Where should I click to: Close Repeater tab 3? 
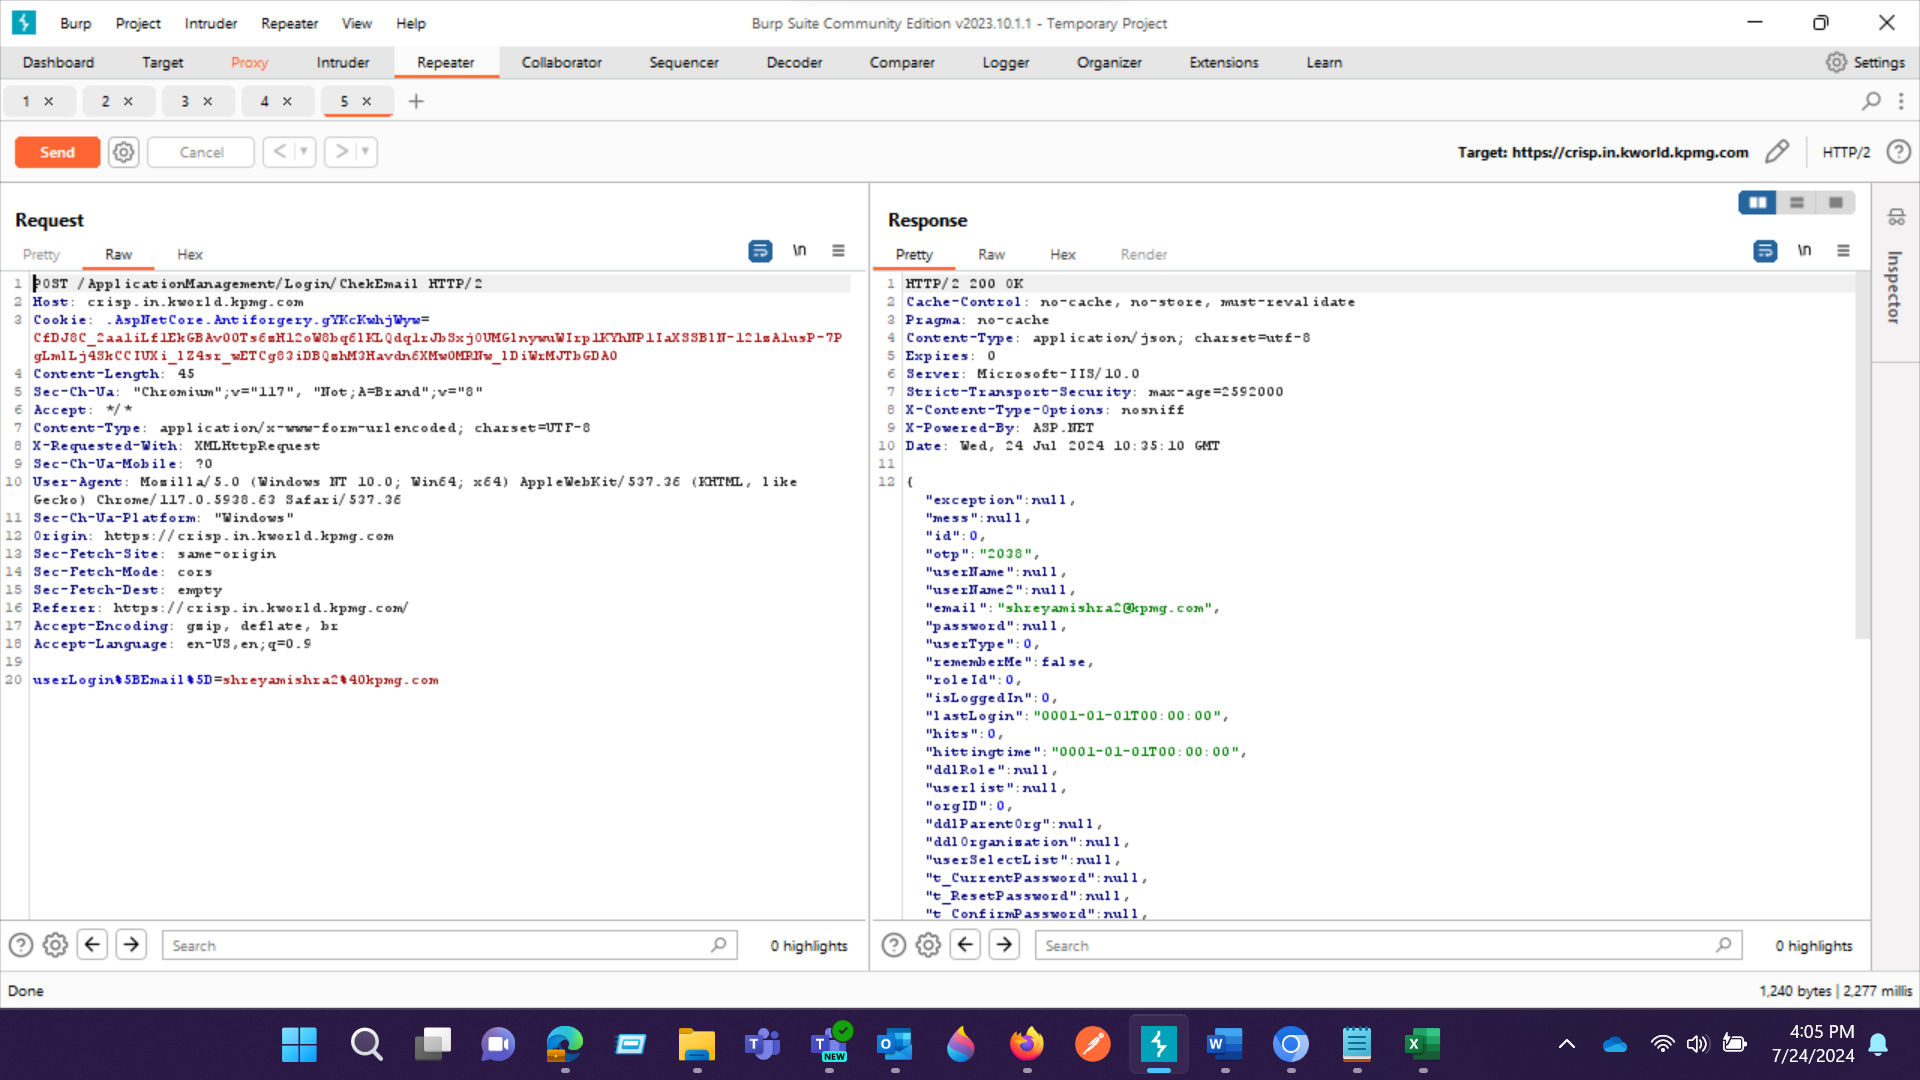(x=208, y=101)
